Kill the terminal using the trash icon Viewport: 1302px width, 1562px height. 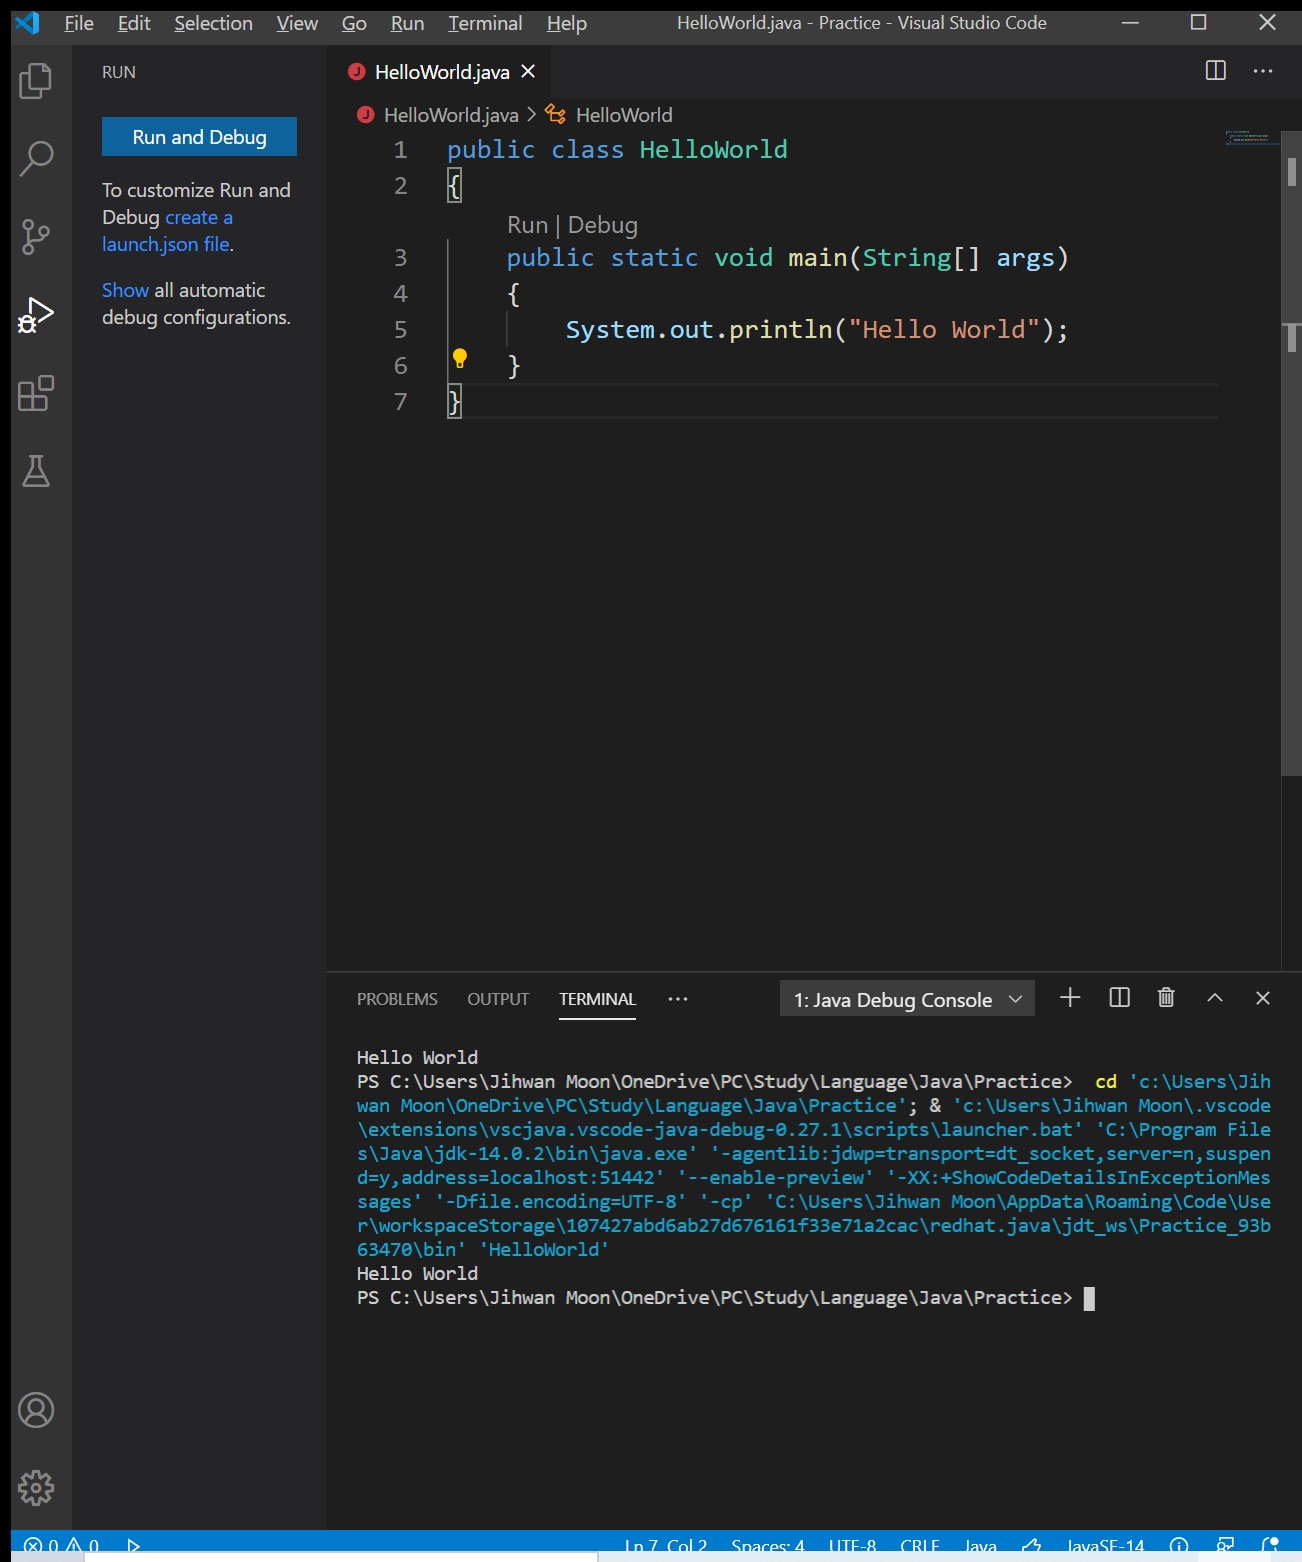[1165, 998]
